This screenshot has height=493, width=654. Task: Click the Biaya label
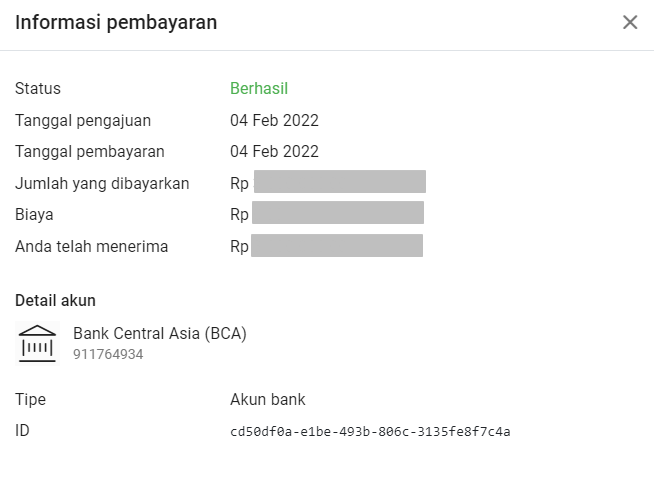coord(34,215)
